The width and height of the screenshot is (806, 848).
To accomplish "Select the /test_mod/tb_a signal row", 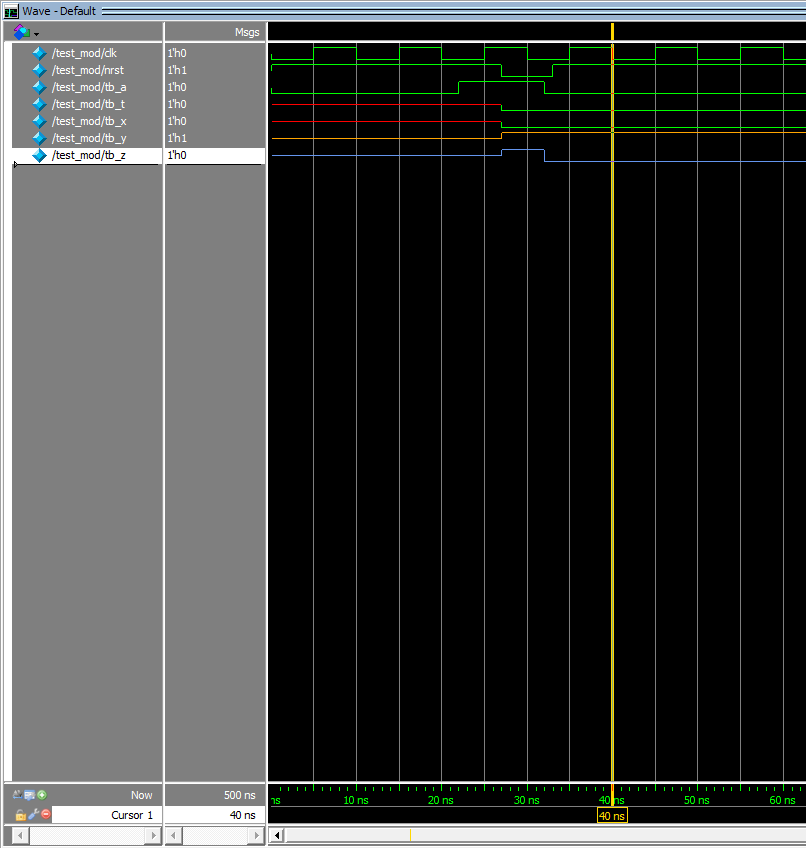I will click(89, 87).
